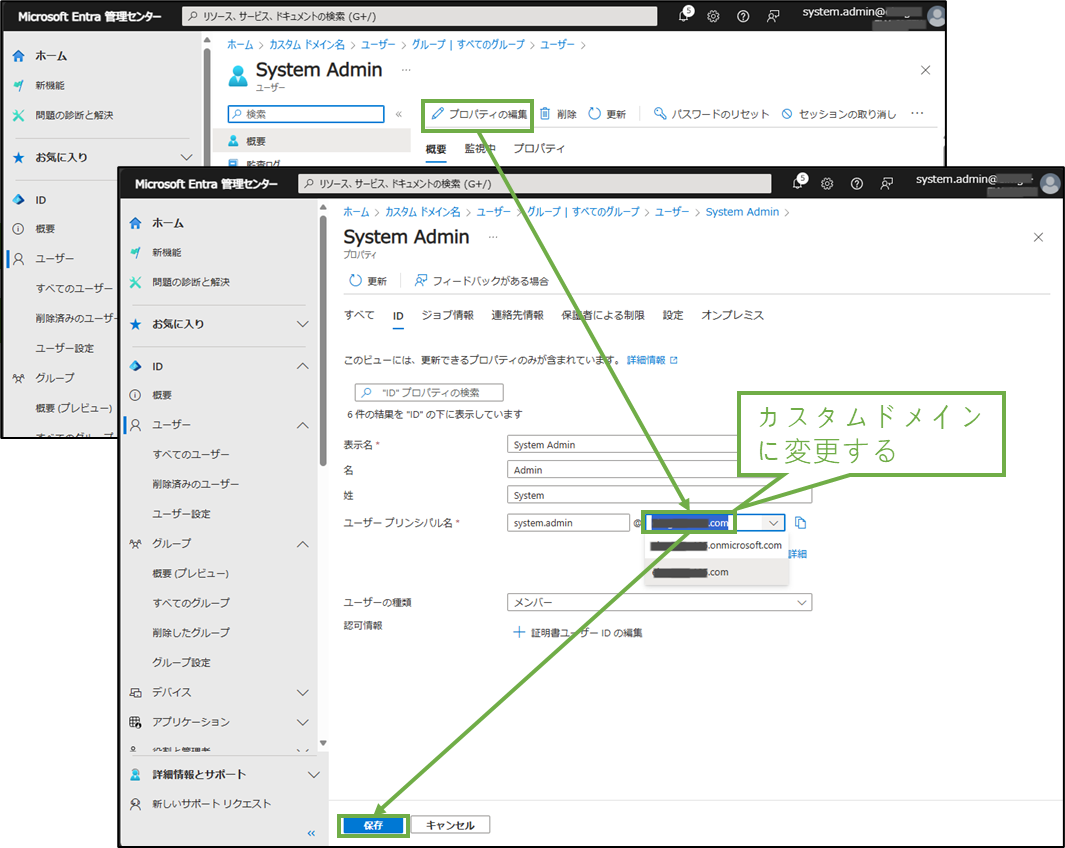Click front sidebar vertical scrollbar
The width and height of the screenshot is (1065, 848).
click(x=323, y=339)
